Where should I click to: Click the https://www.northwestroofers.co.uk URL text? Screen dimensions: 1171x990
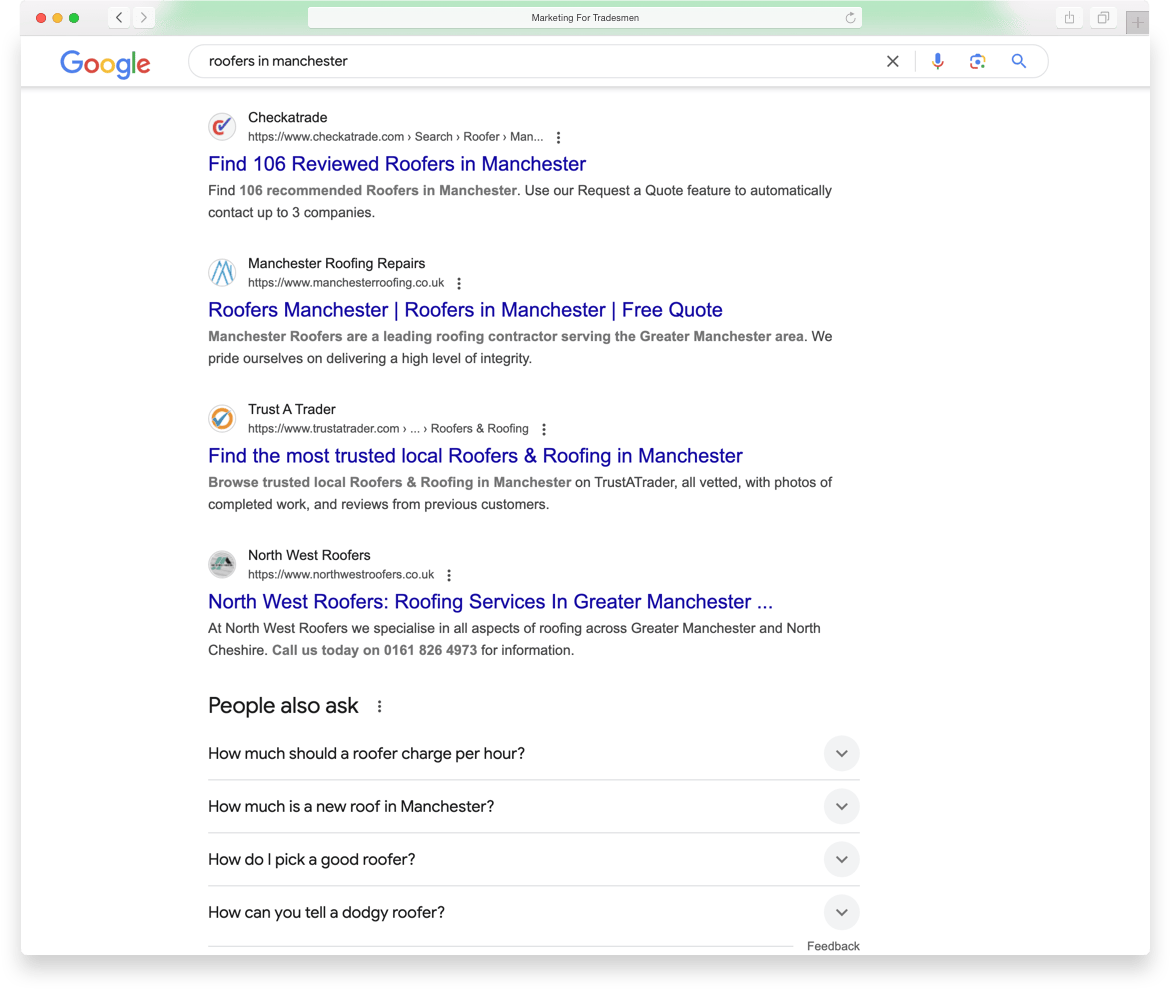(341, 574)
